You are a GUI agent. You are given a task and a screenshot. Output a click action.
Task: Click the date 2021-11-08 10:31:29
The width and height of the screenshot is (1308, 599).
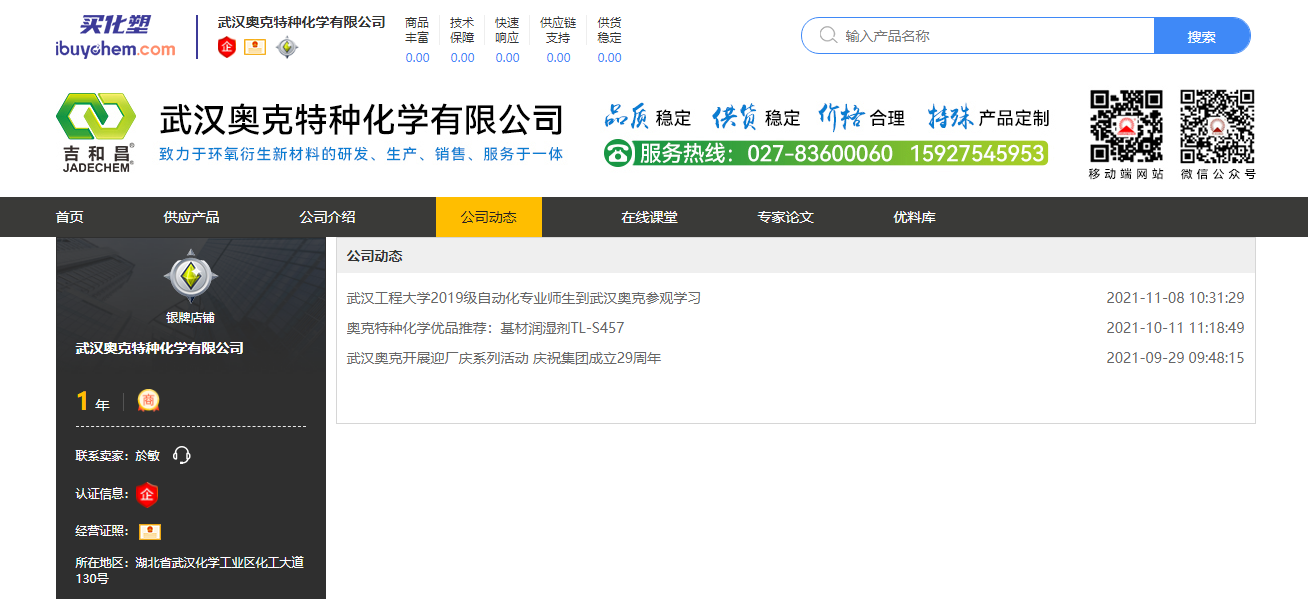click(x=1175, y=298)
